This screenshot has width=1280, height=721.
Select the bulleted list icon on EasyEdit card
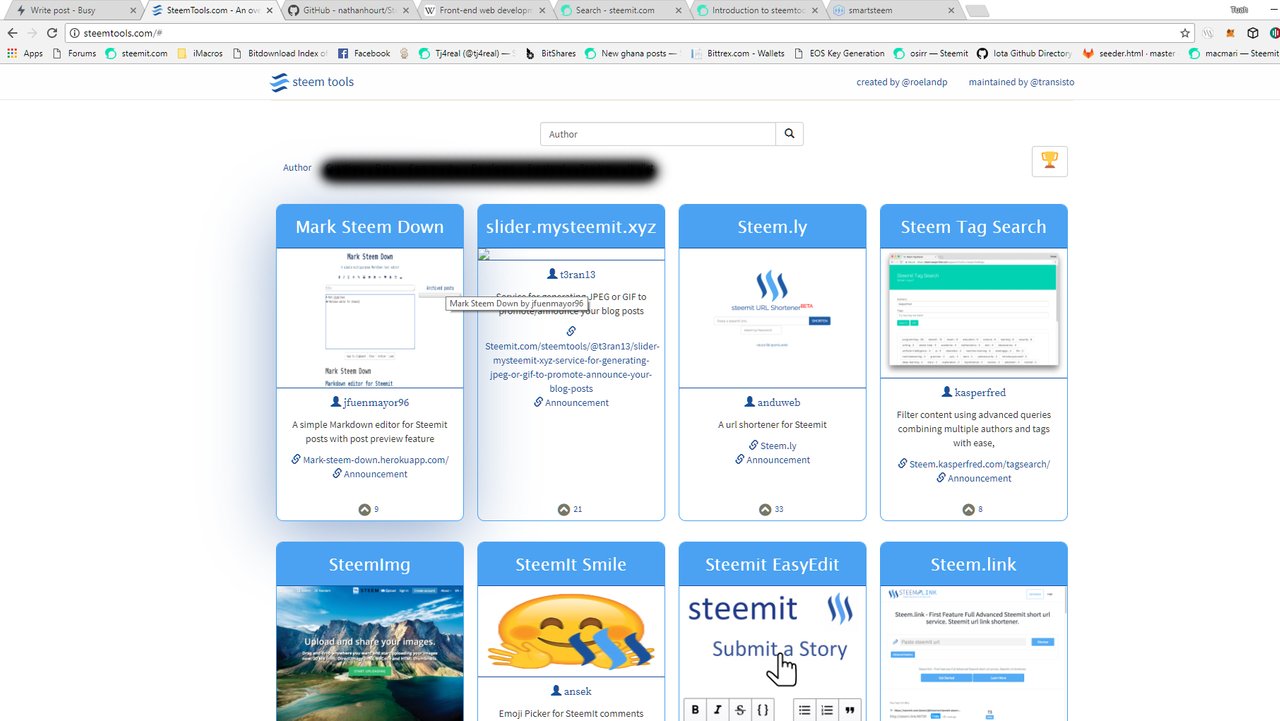click(804, 709)
